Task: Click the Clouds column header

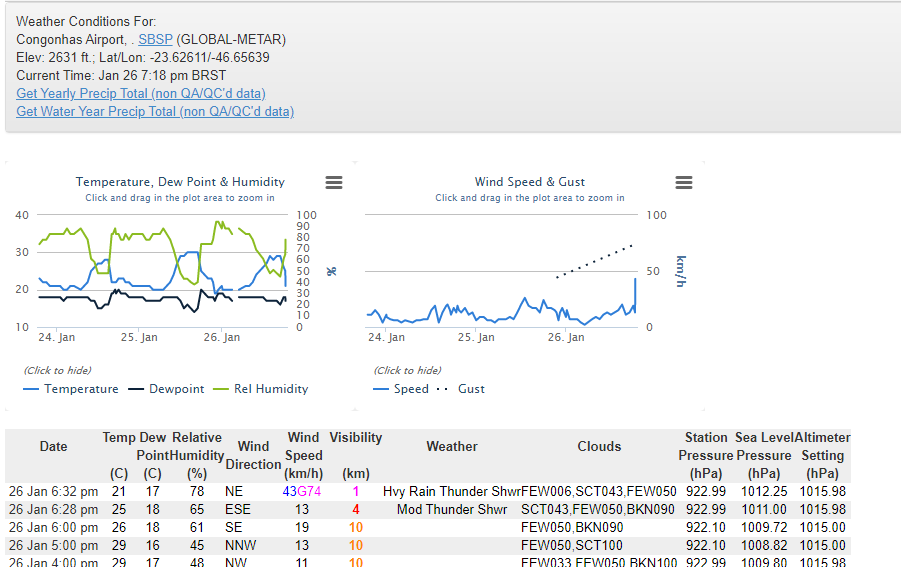Action: point(599,447)
